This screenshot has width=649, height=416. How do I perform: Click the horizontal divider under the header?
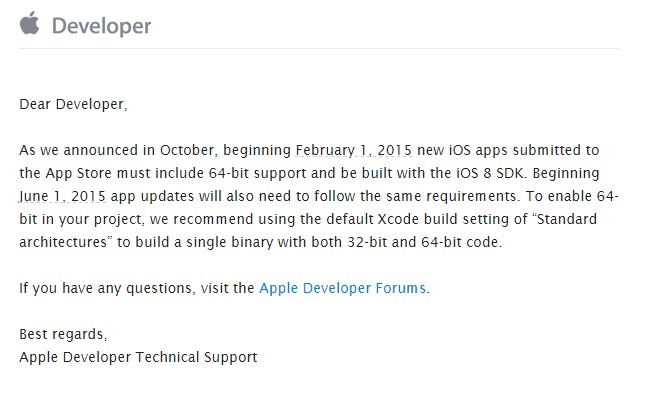[x=319, y=48]
